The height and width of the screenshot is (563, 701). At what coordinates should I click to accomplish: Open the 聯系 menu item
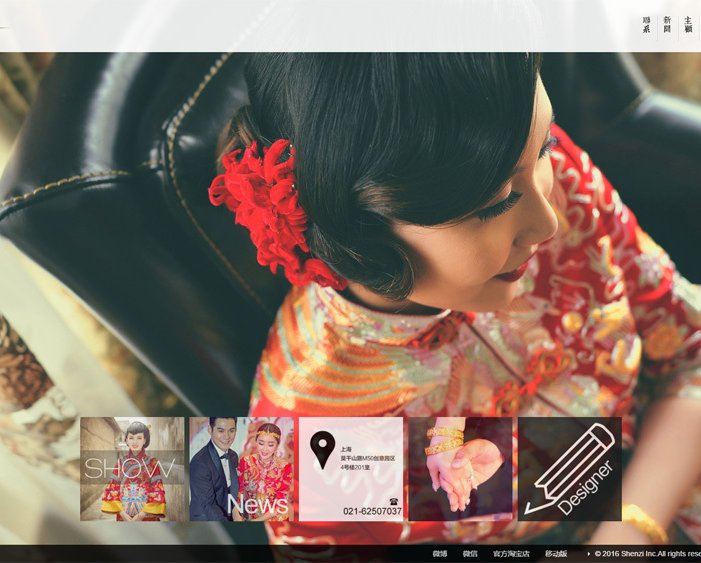(x=646, y=25)
